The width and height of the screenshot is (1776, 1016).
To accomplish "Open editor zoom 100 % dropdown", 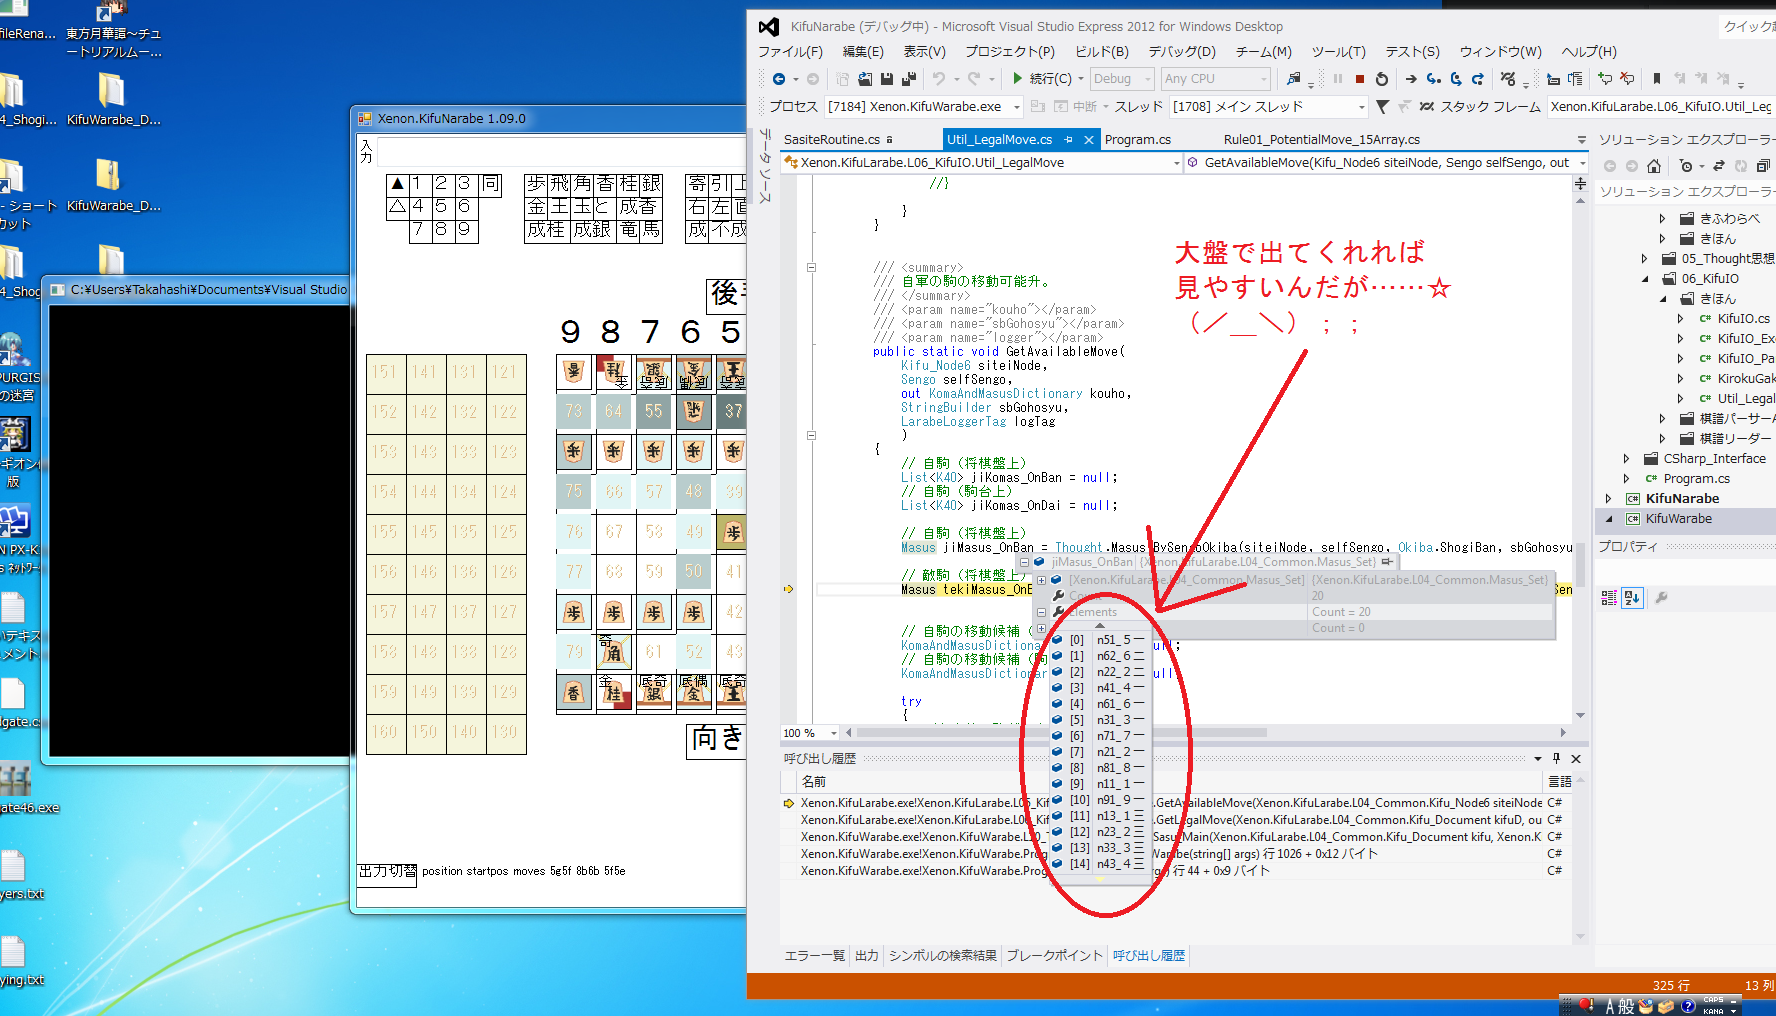I will [810, 733].
